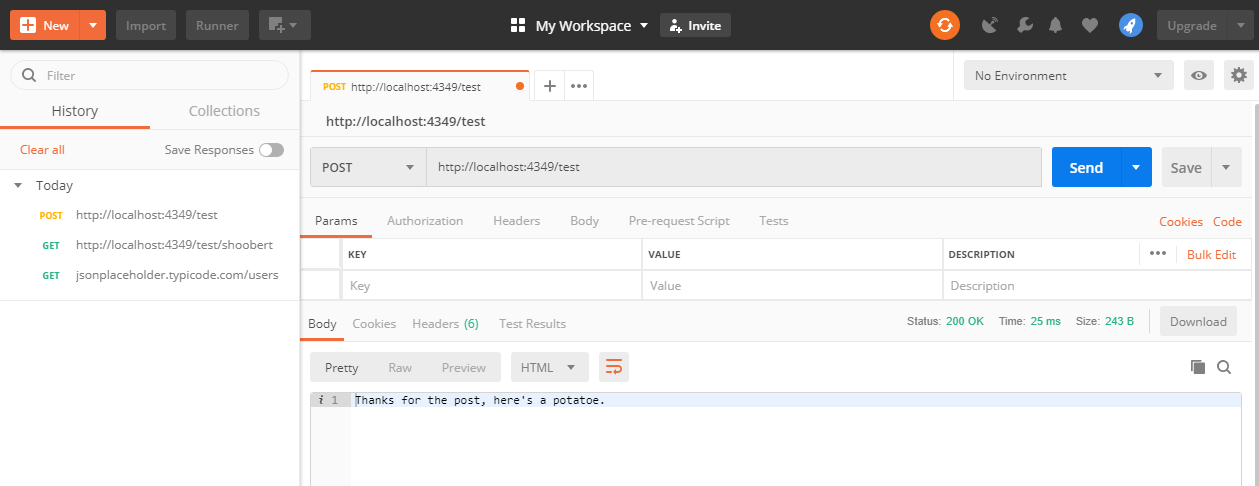This screenshot has height=486, width=1259.
Task: Search within the response body
Action: tap(1223, 367)
